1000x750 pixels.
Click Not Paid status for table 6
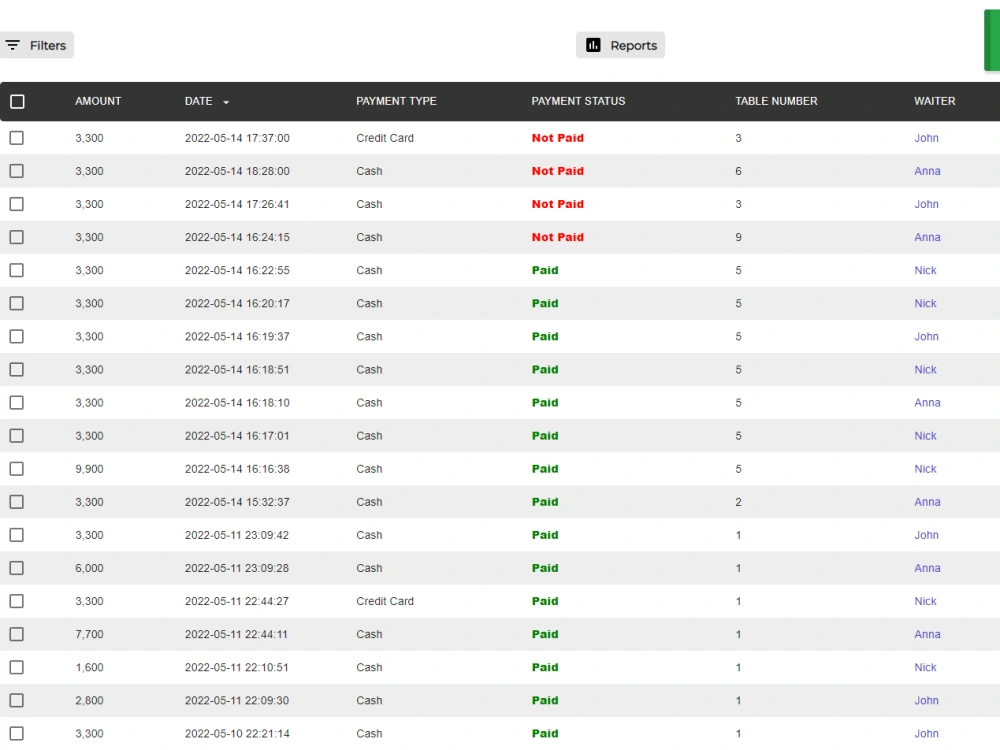(558, 171)
